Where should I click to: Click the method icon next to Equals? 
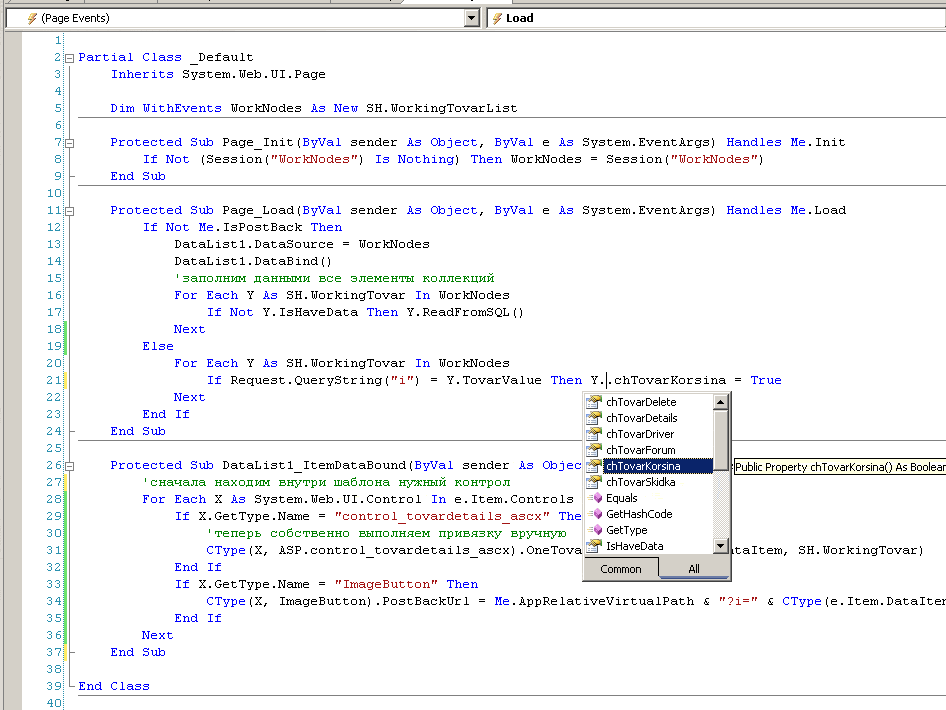coord(595,498)
